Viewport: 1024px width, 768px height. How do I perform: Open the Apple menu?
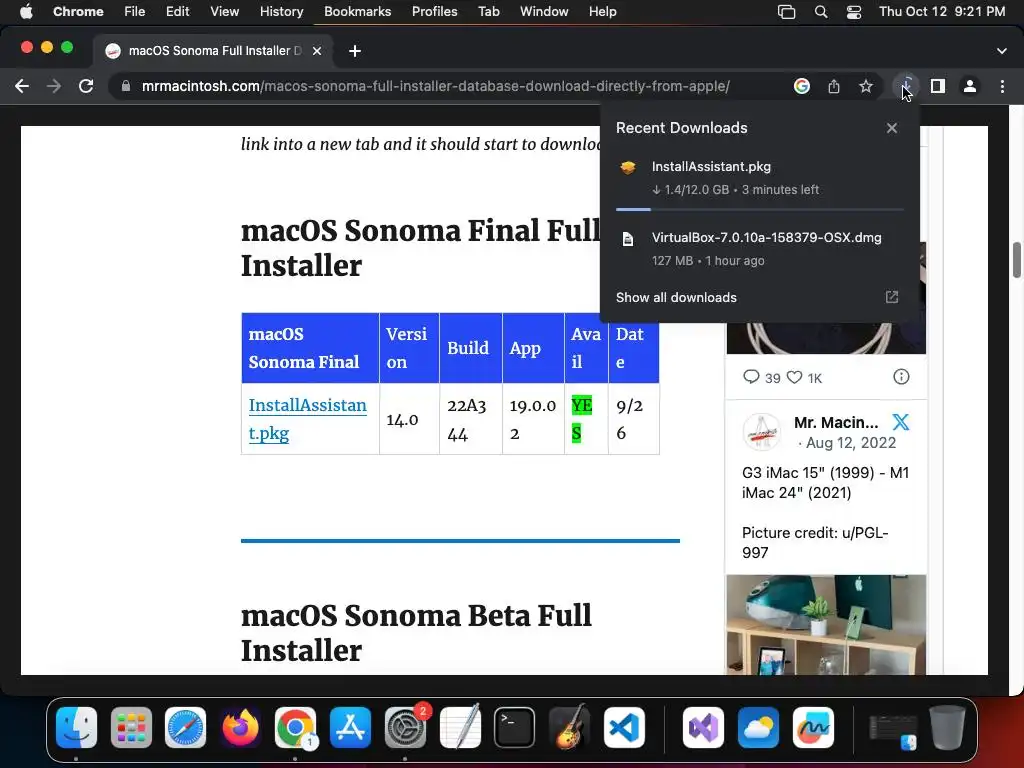click(26, 12)
